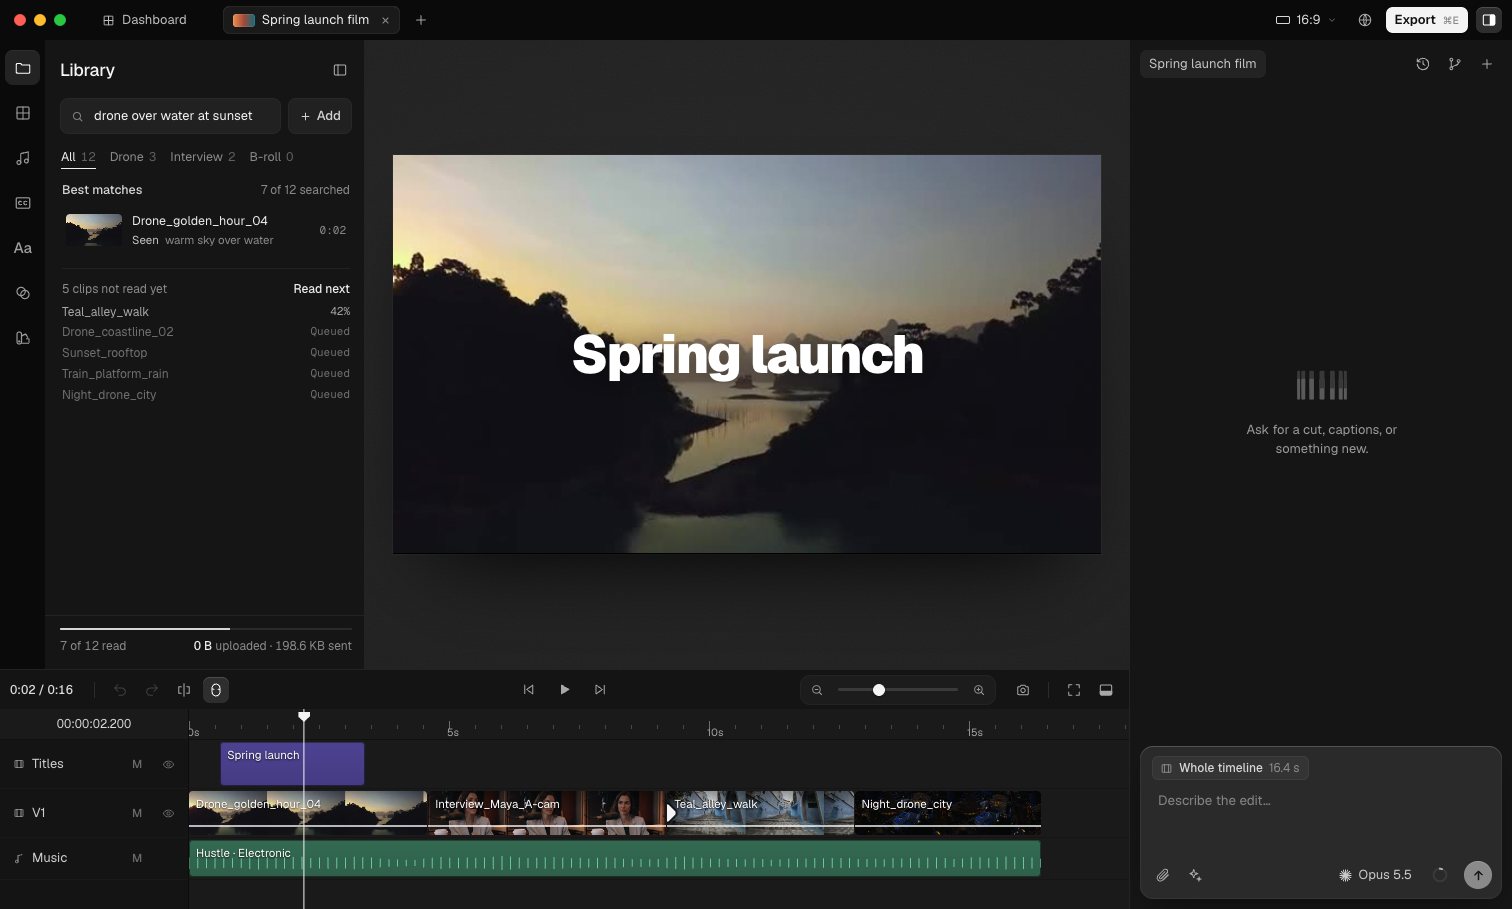Open the Whole timeline scope selector
This screenshot has width=1512, height=909.
click(1230, 768)
